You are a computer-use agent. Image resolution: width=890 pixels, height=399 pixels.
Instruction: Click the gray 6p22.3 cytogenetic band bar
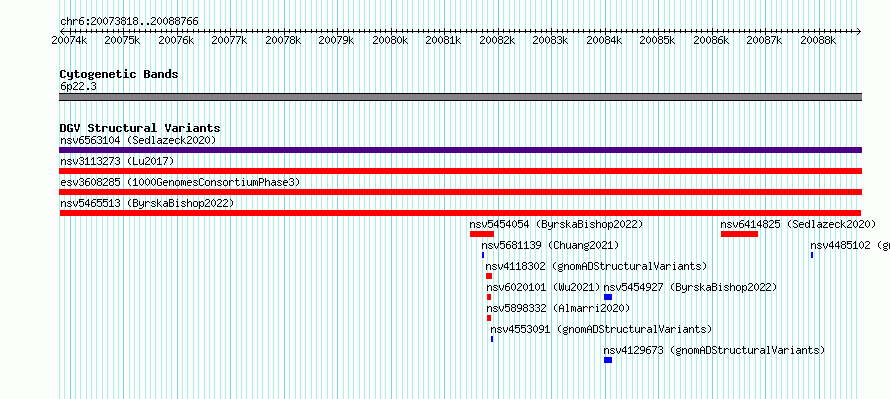pos(460,97)
